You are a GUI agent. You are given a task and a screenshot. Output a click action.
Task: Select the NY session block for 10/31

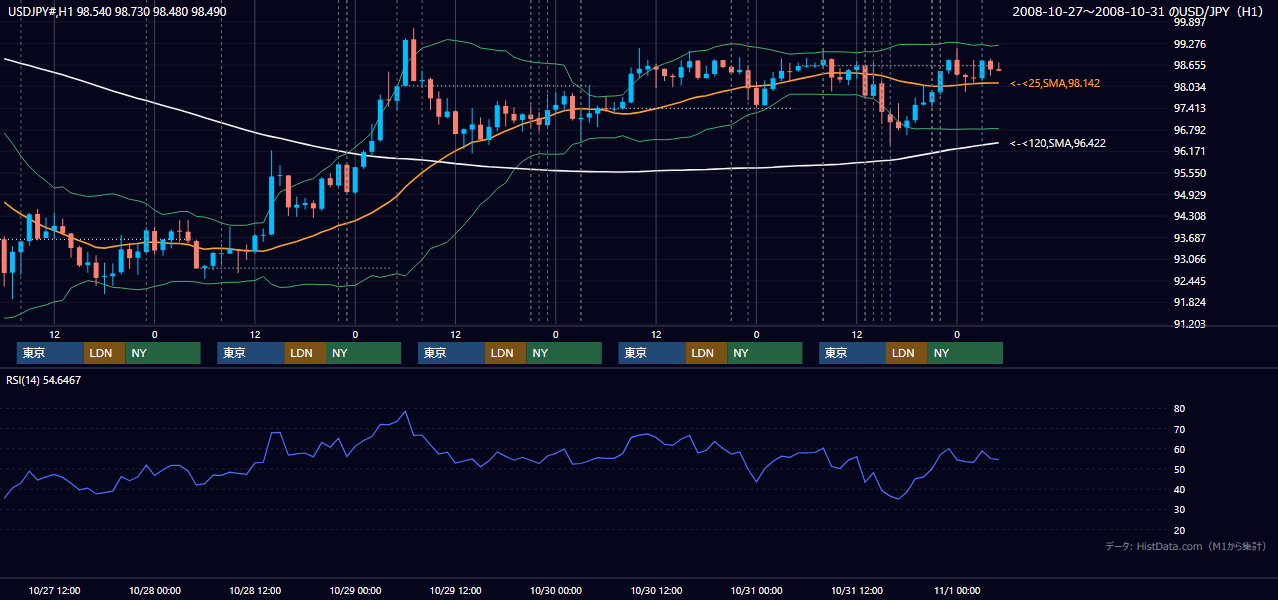(x=965, y=353)
